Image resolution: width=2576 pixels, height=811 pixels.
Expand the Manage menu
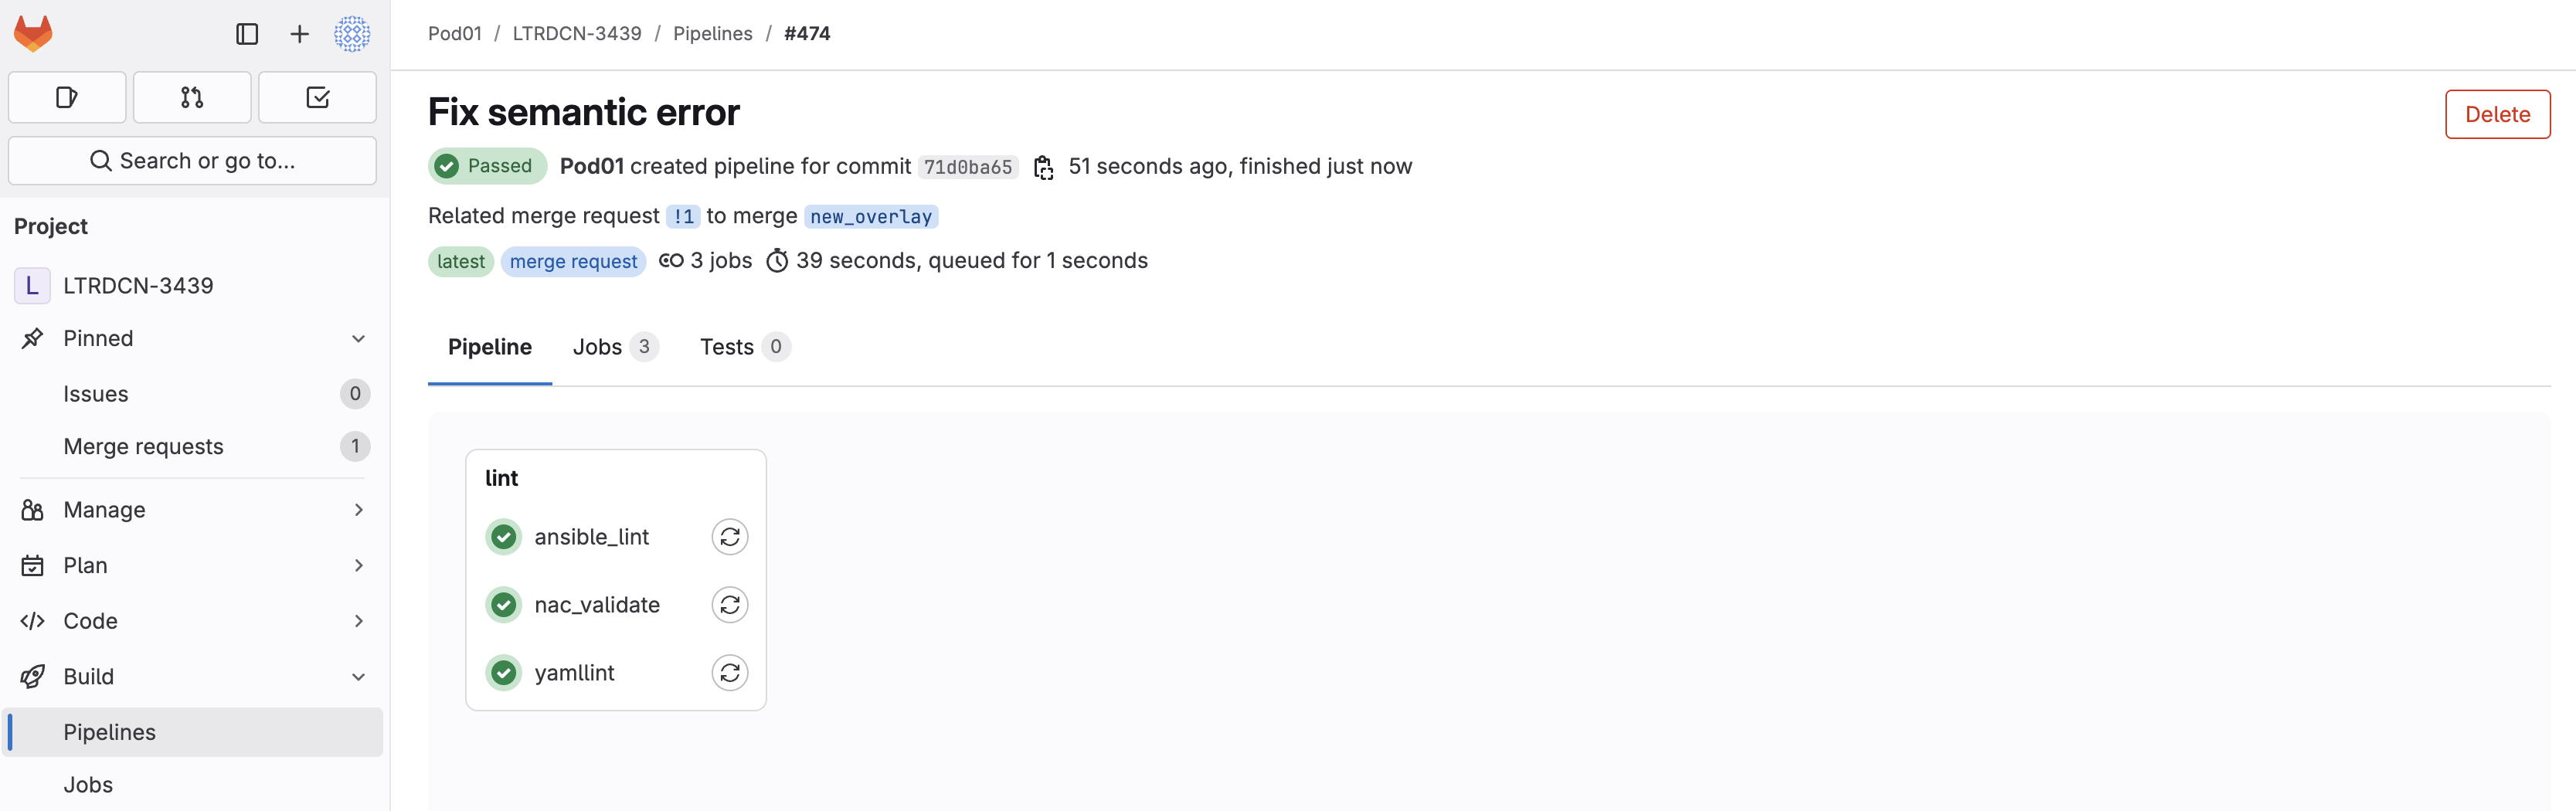pos(358,510)
